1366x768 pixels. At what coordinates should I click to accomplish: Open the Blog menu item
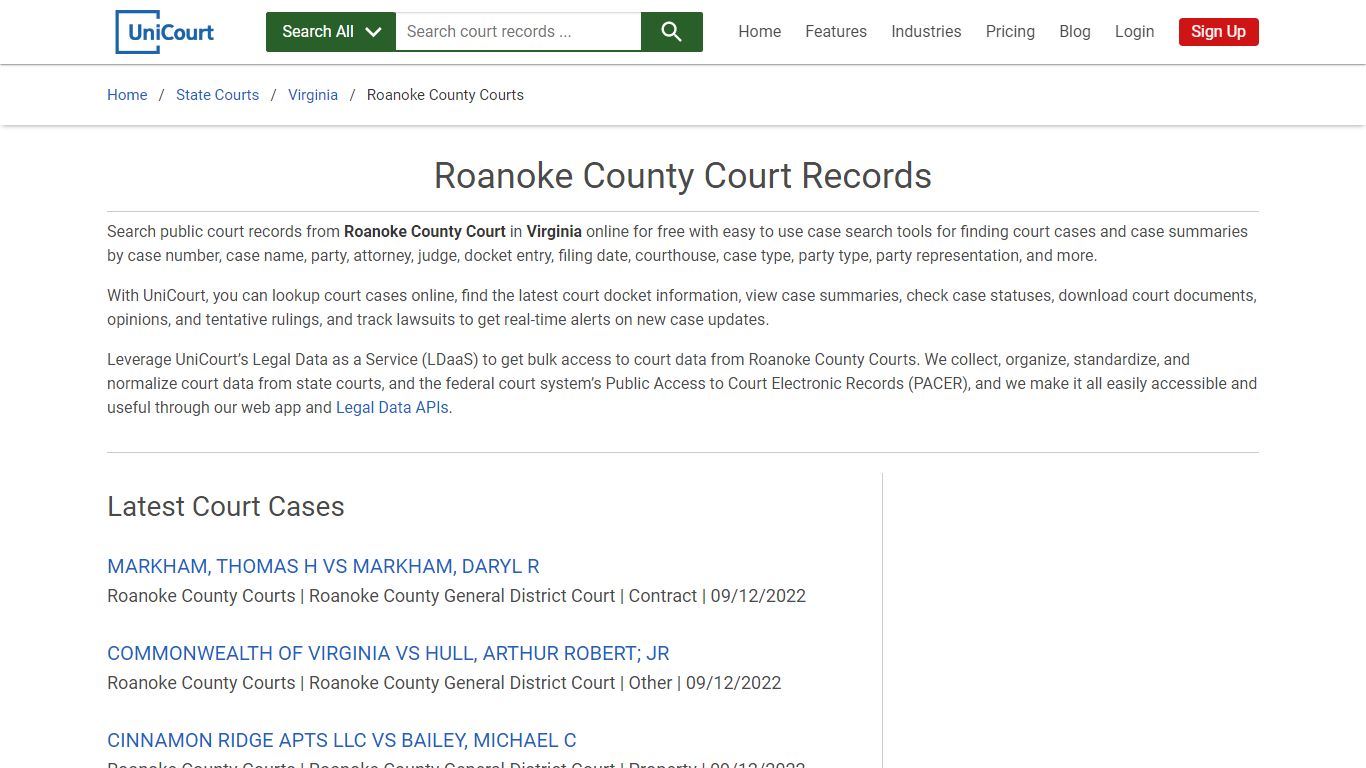click(x=1075, y=32)
